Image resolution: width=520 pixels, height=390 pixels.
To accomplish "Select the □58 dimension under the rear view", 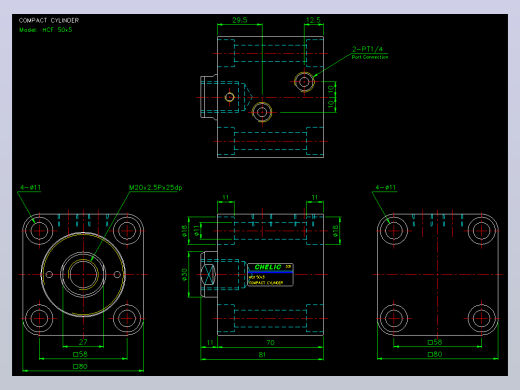I will [435, 342].
